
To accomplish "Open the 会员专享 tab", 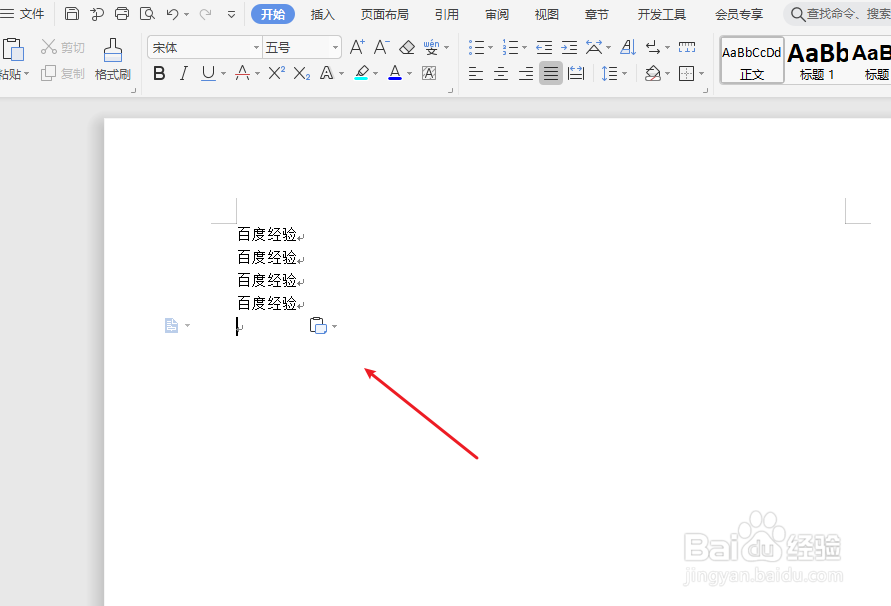I will (739, 14).
